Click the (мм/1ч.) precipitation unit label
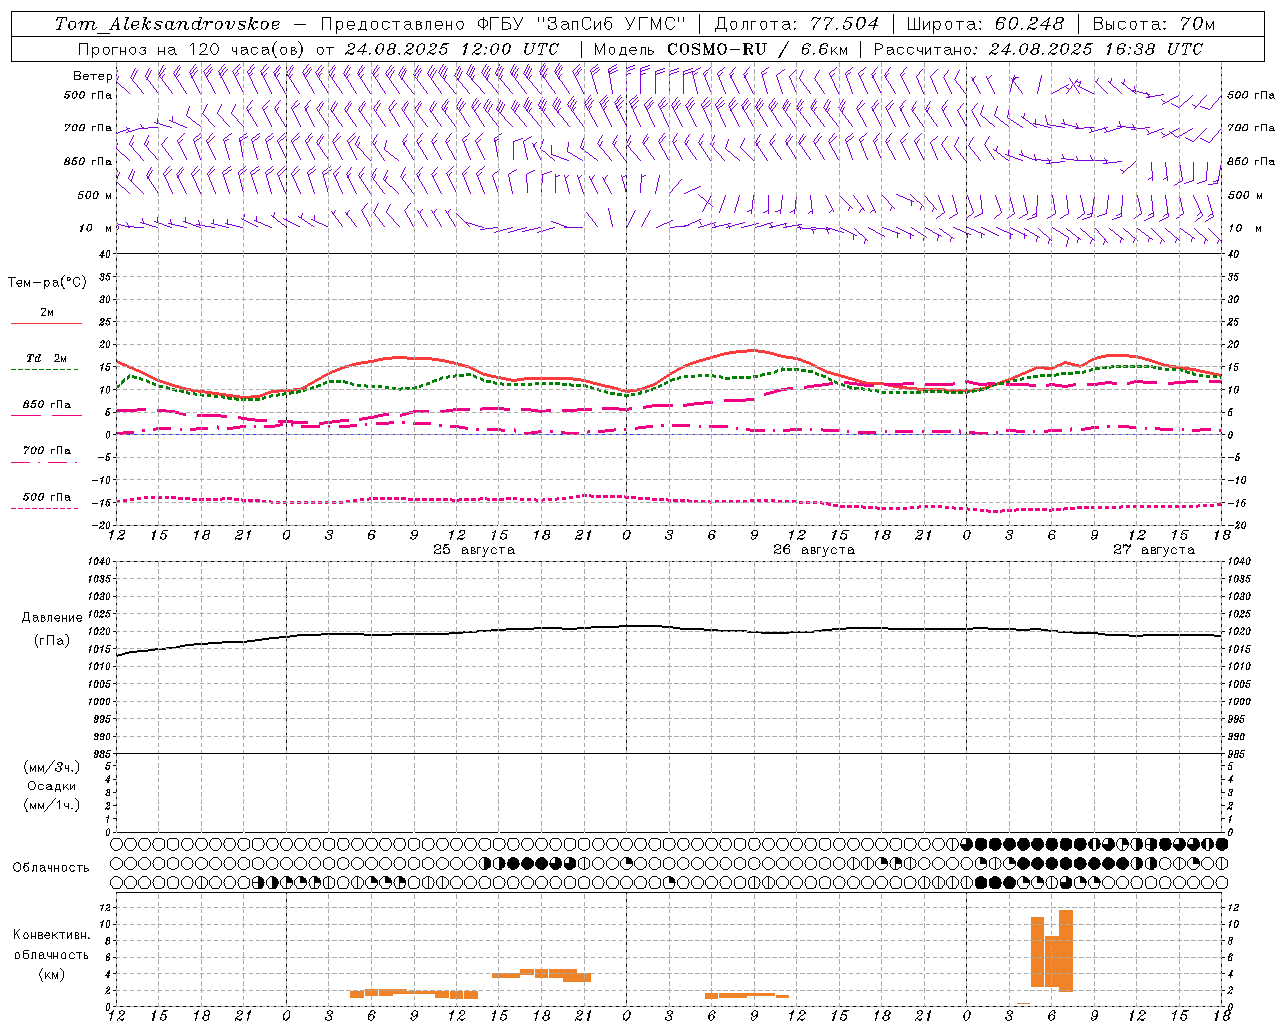Viewport: 1280px width, 1024px height. point(52,805)
